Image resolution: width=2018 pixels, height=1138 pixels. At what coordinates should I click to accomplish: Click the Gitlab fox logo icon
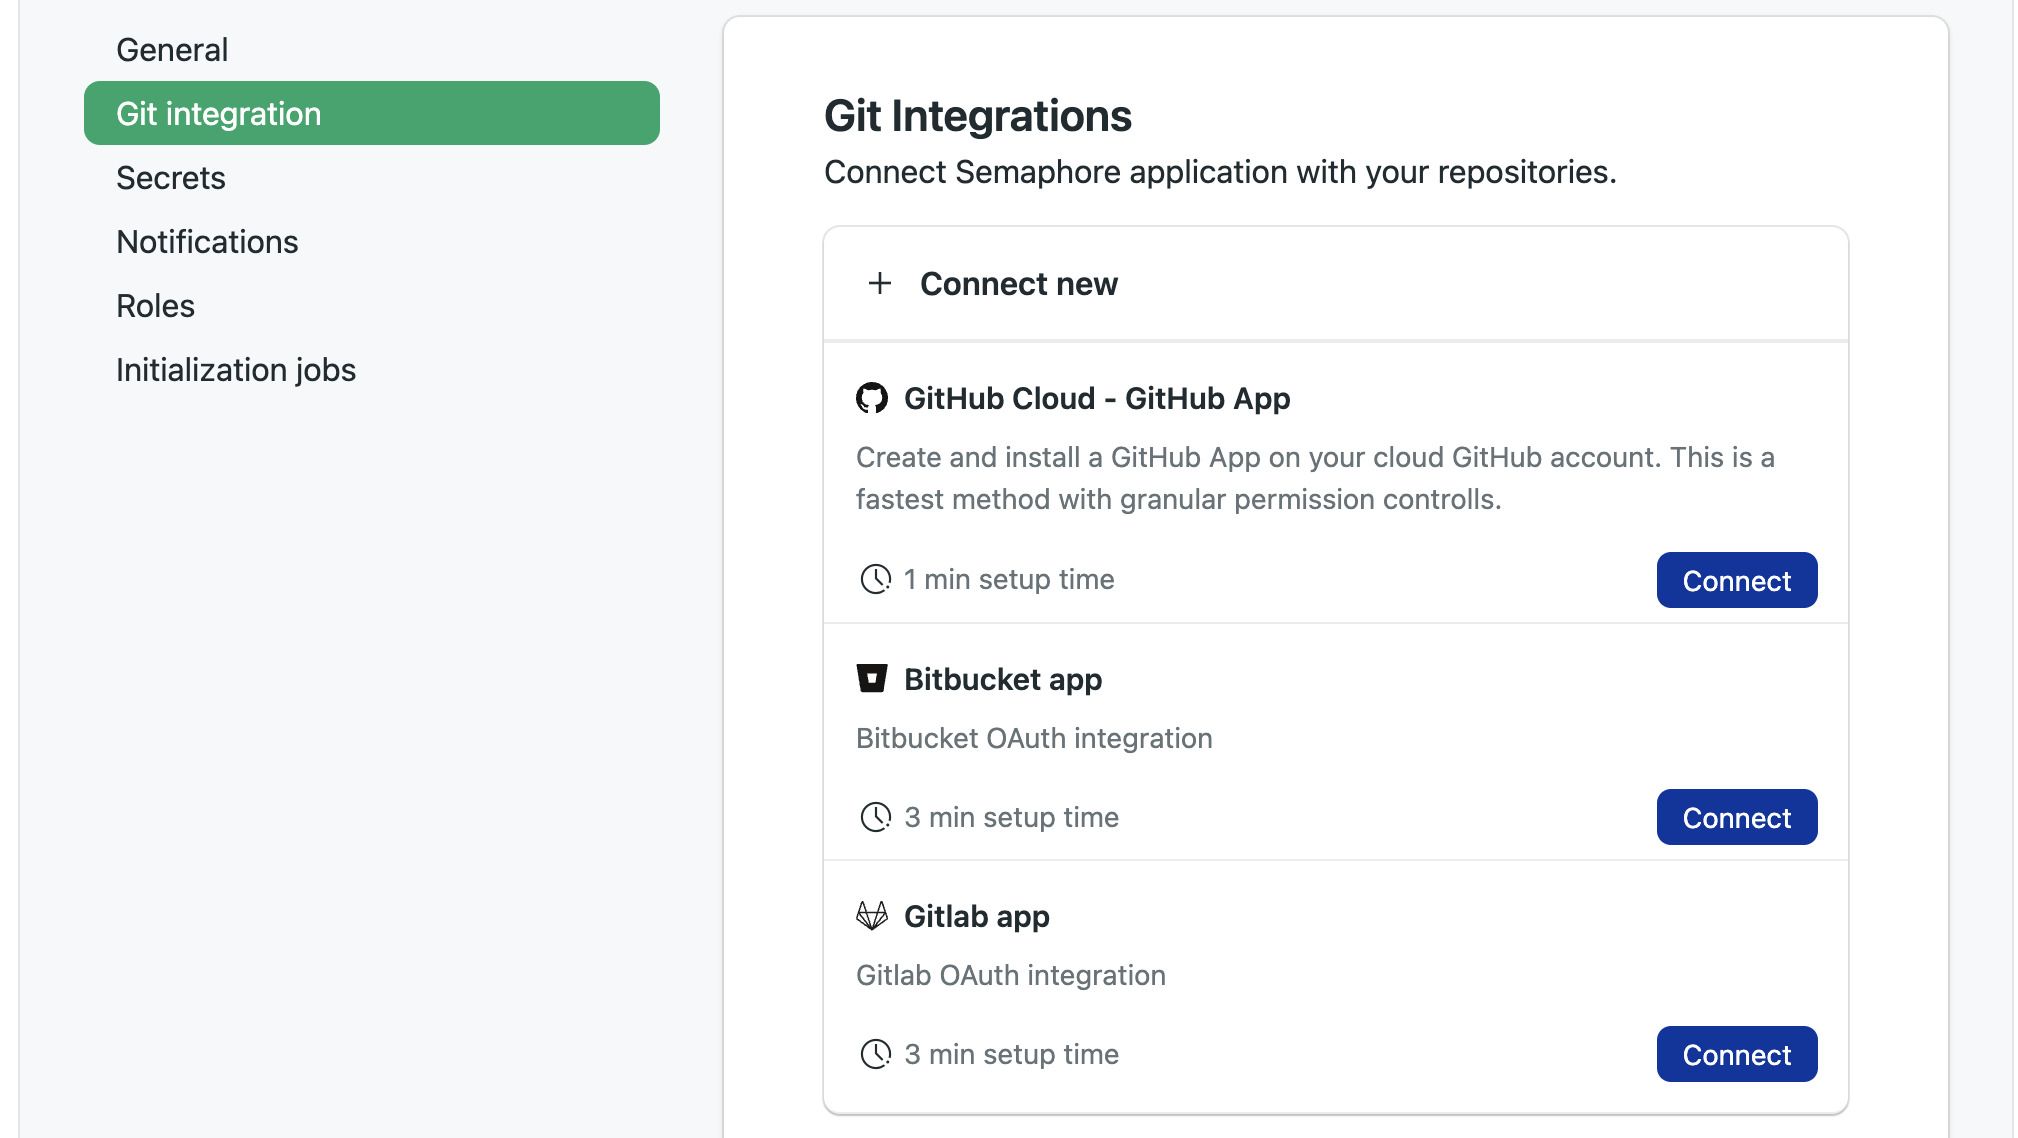click(872, 916)
